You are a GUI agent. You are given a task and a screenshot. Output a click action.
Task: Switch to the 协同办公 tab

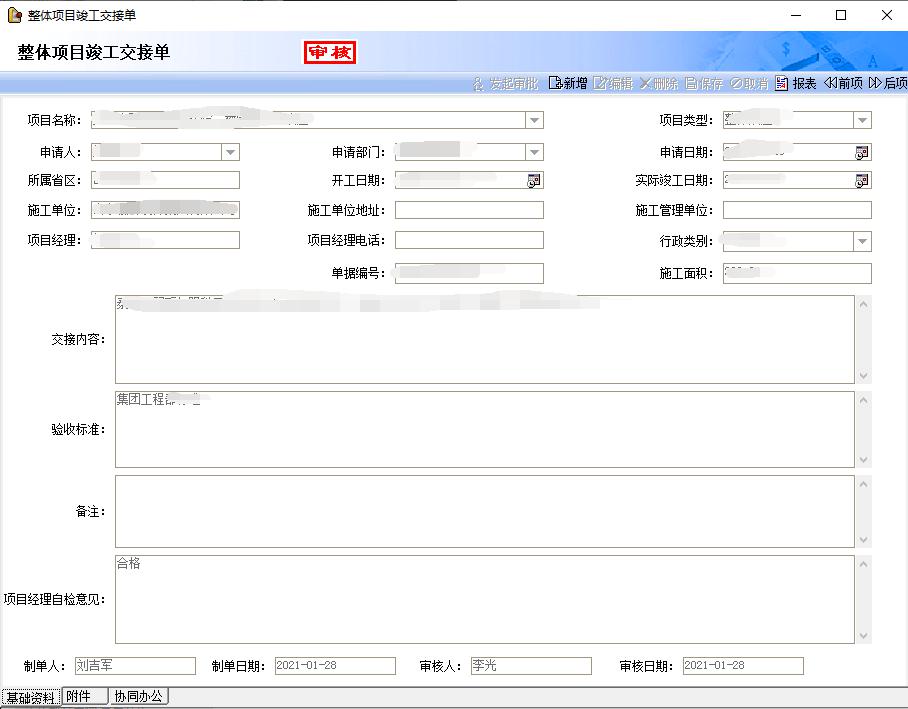pos(138,697)
